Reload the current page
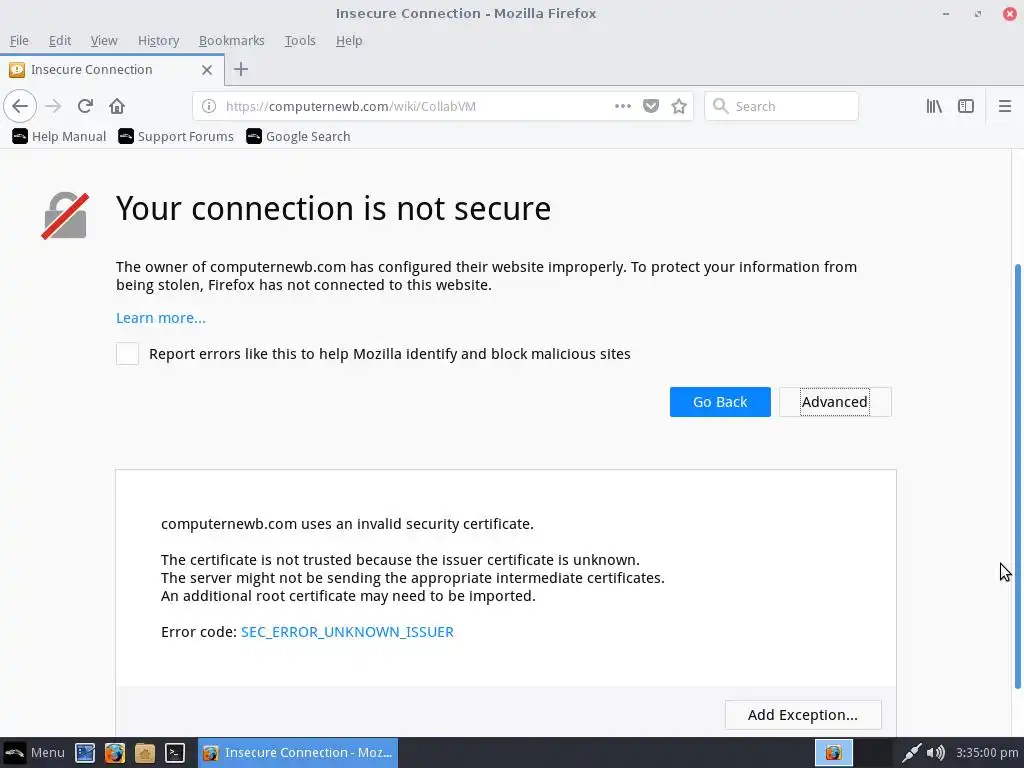 (85, 106)
